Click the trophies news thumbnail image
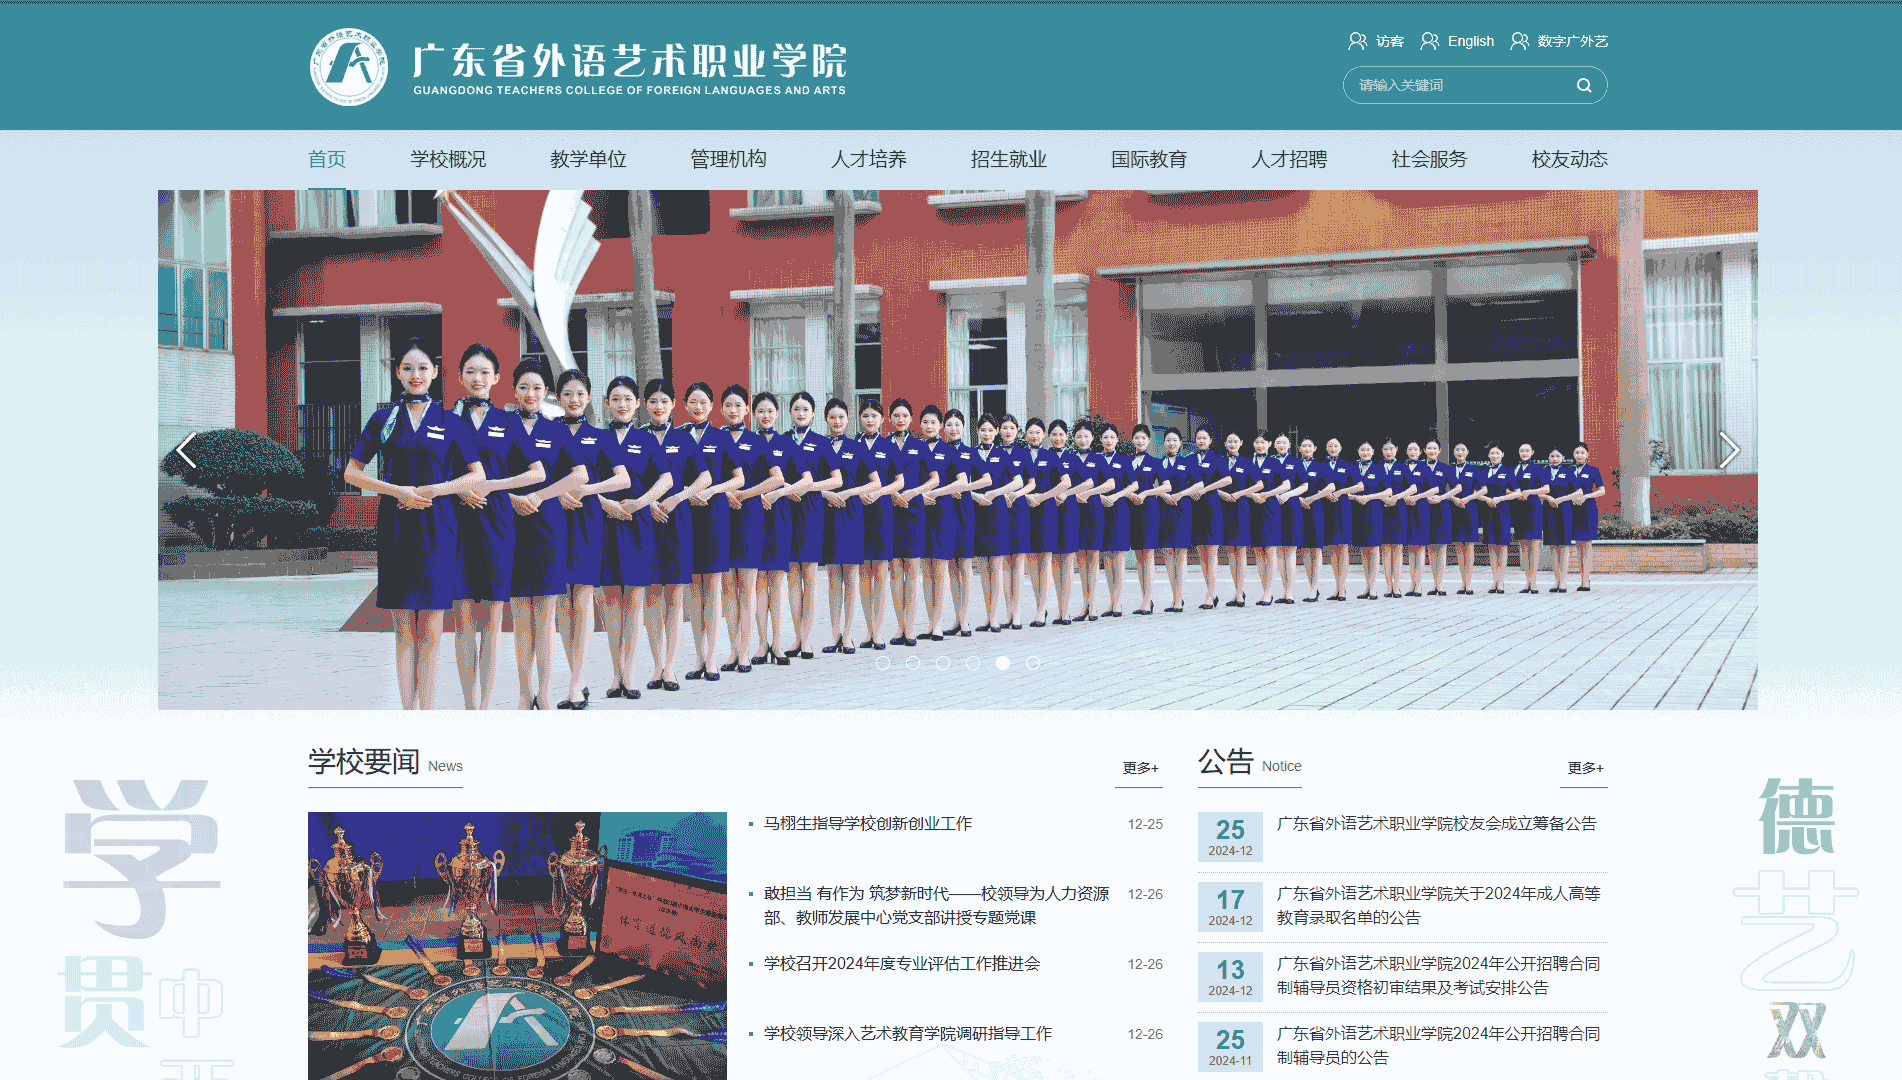The height and width of the screenshot is (1080, 1902). pyautogui.click(x=517, y=945)
